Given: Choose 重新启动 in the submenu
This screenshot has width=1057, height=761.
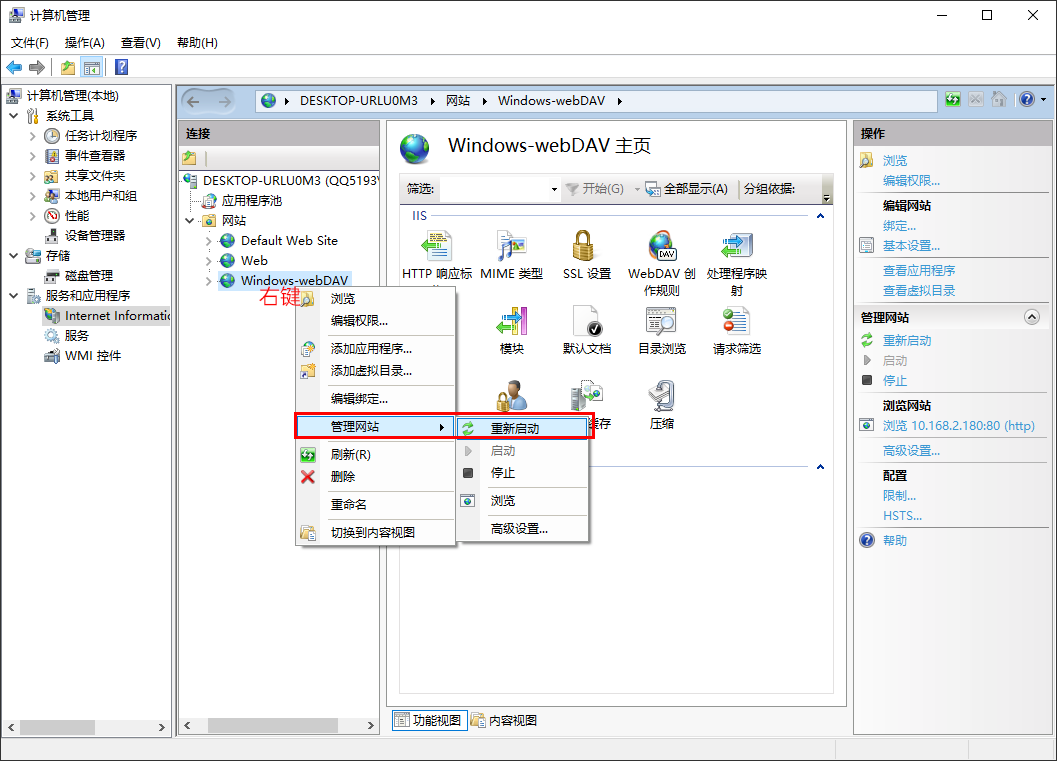Looking at the screenshot, I should [522, 428].
